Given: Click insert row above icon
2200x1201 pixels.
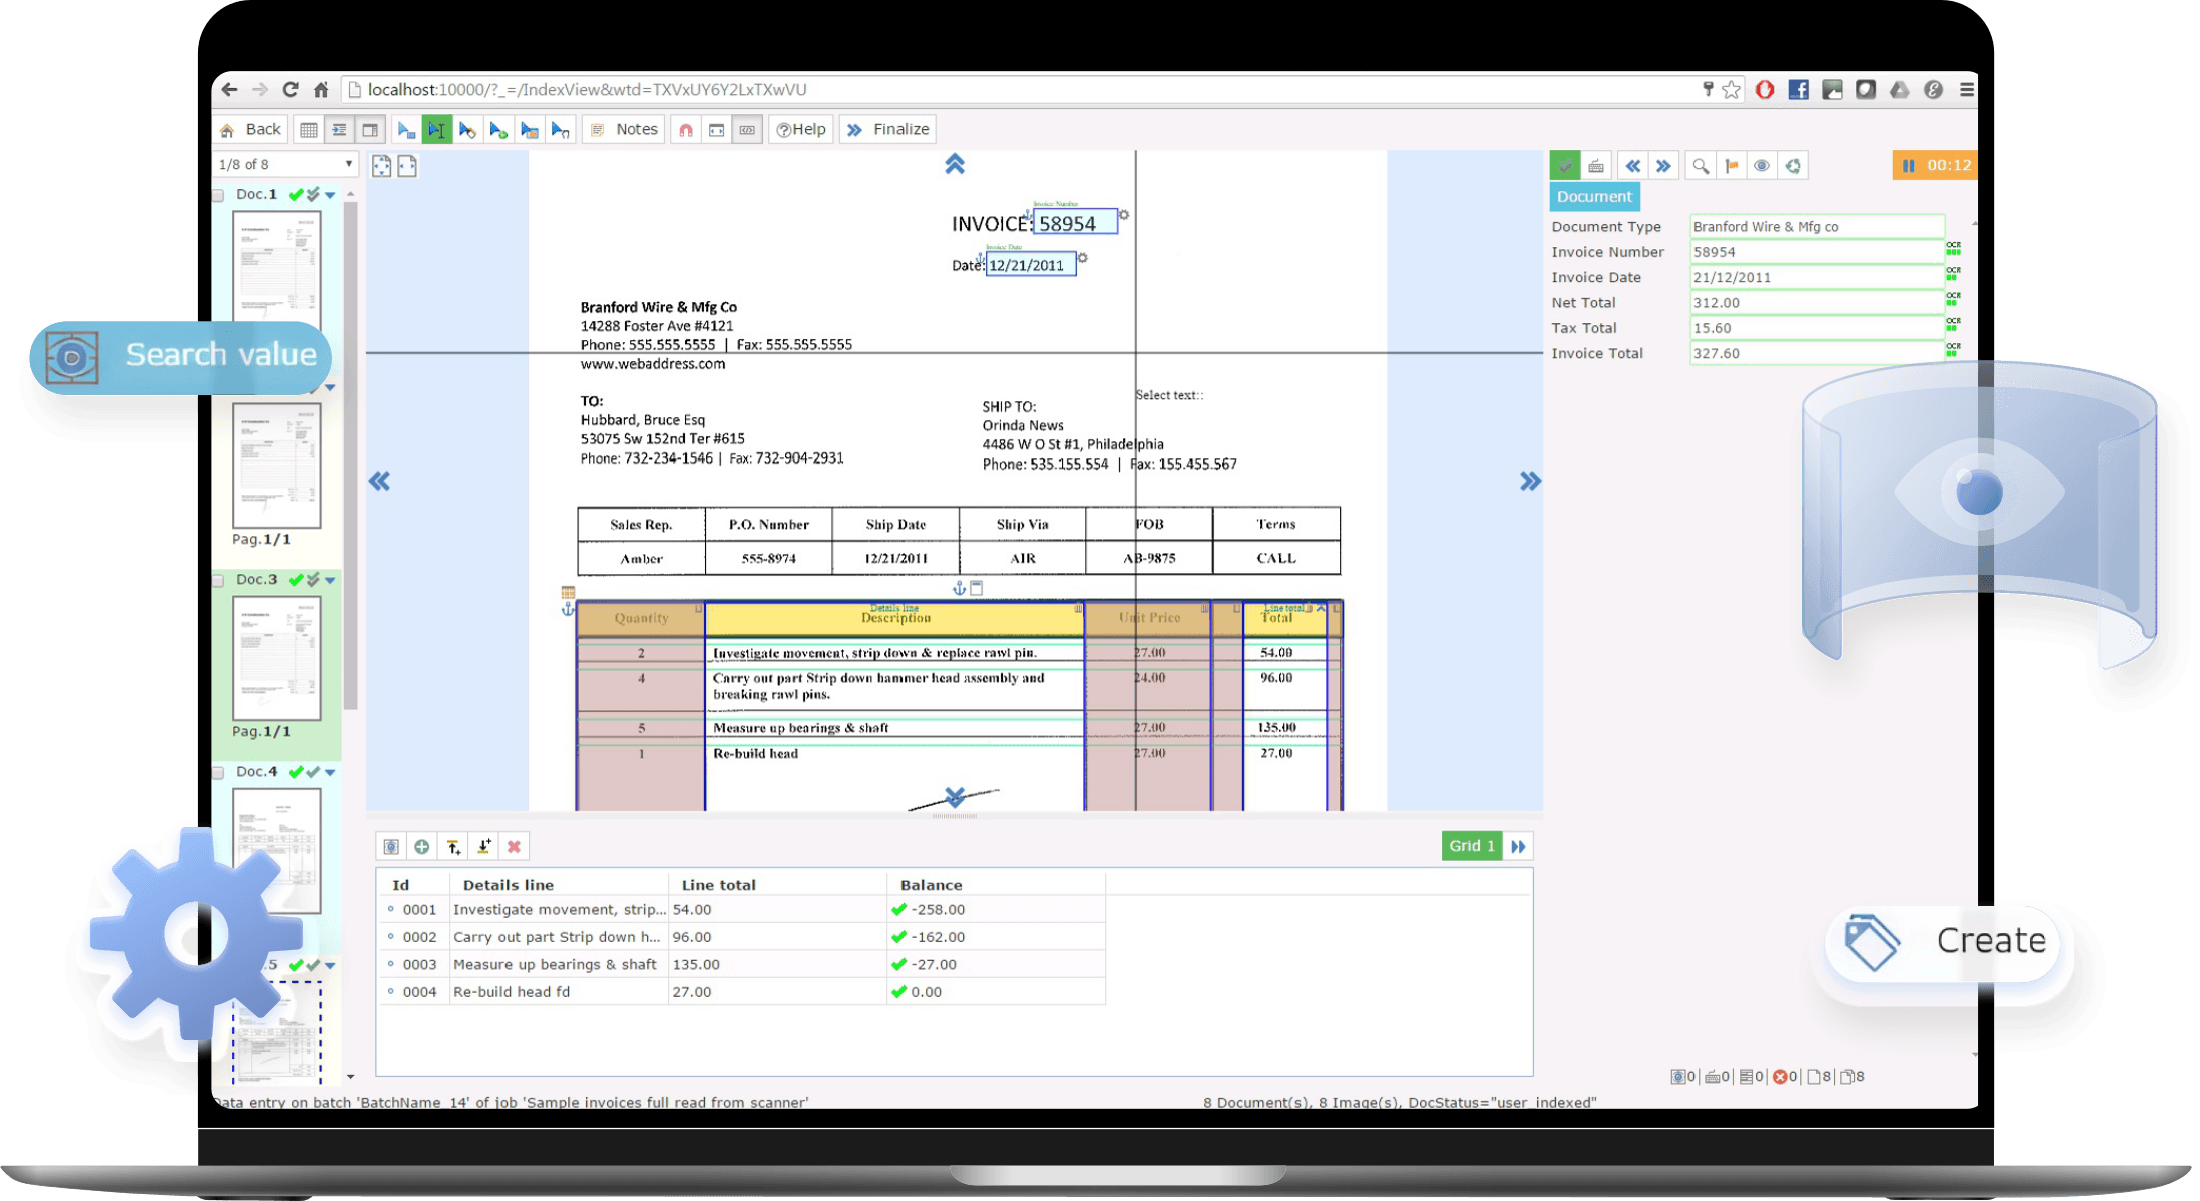Looking at the screenshot, I should coord(453,847).
